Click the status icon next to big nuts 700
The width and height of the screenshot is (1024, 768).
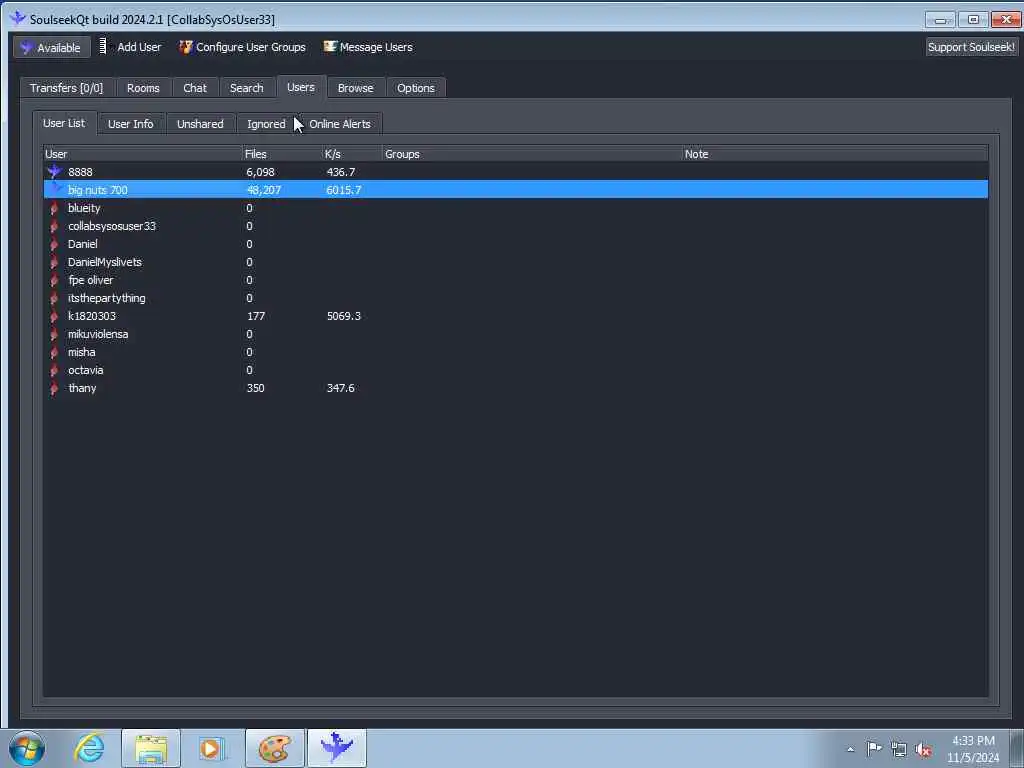(x=54, y=189)
